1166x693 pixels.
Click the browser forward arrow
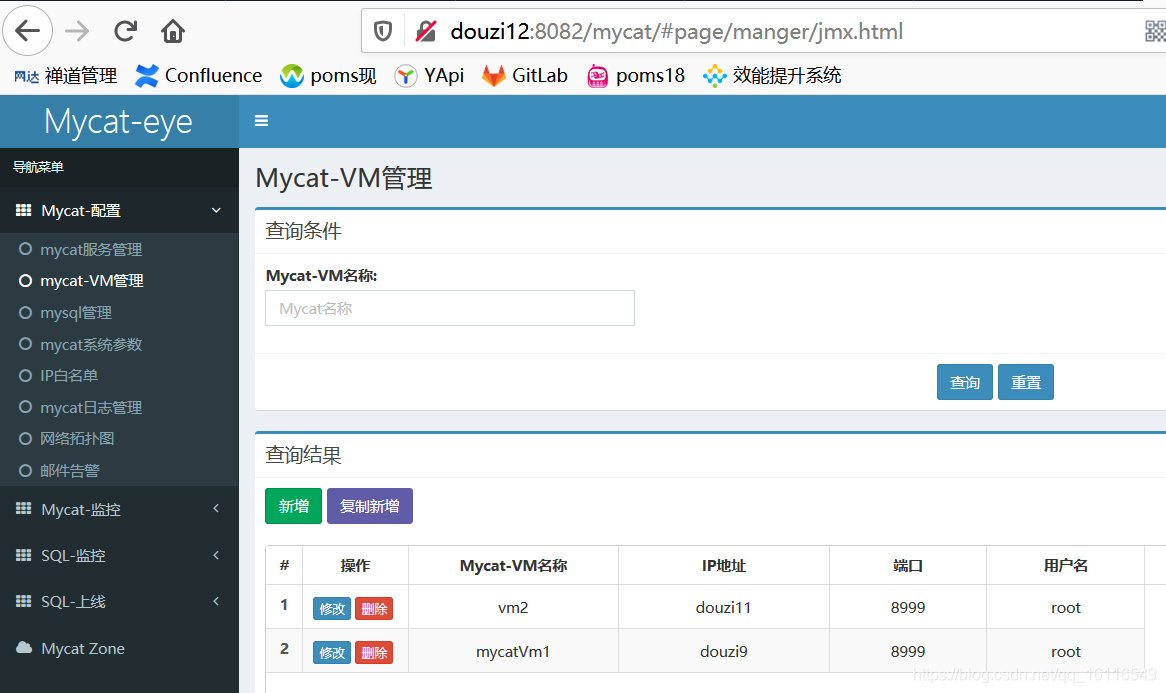coord(77,31)
